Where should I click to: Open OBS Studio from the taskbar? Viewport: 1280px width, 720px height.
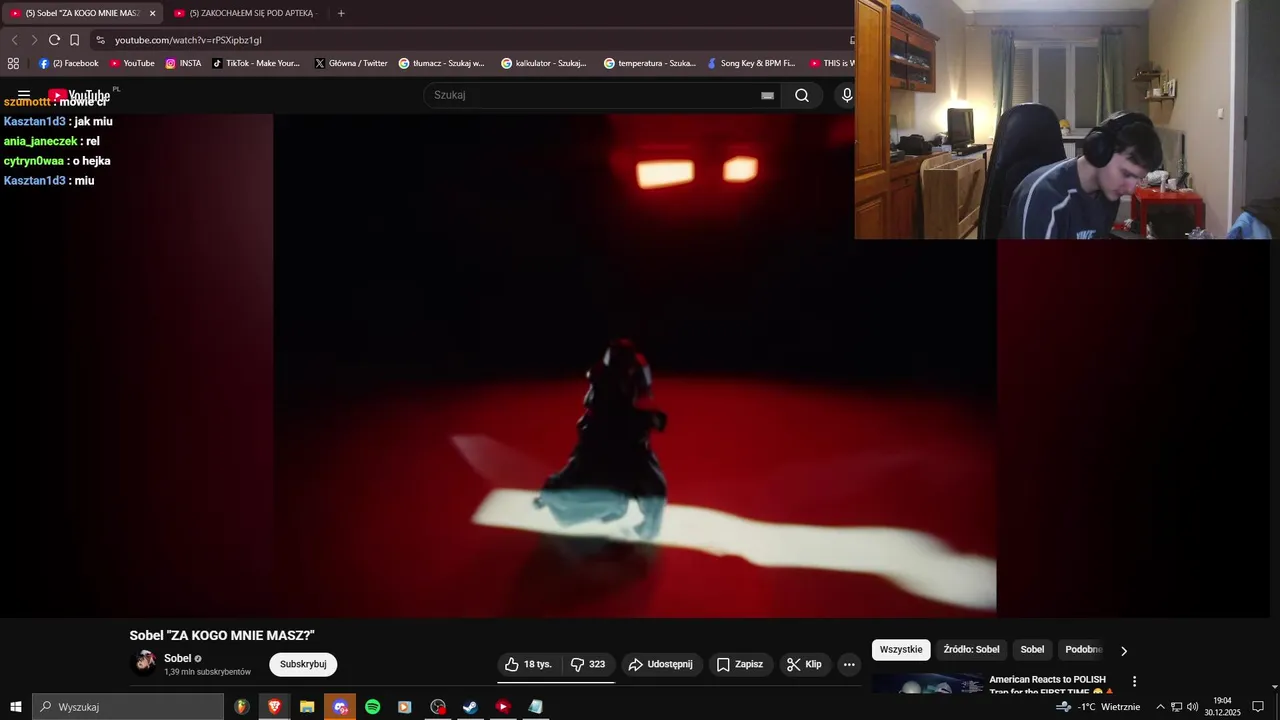coord(438,707)
